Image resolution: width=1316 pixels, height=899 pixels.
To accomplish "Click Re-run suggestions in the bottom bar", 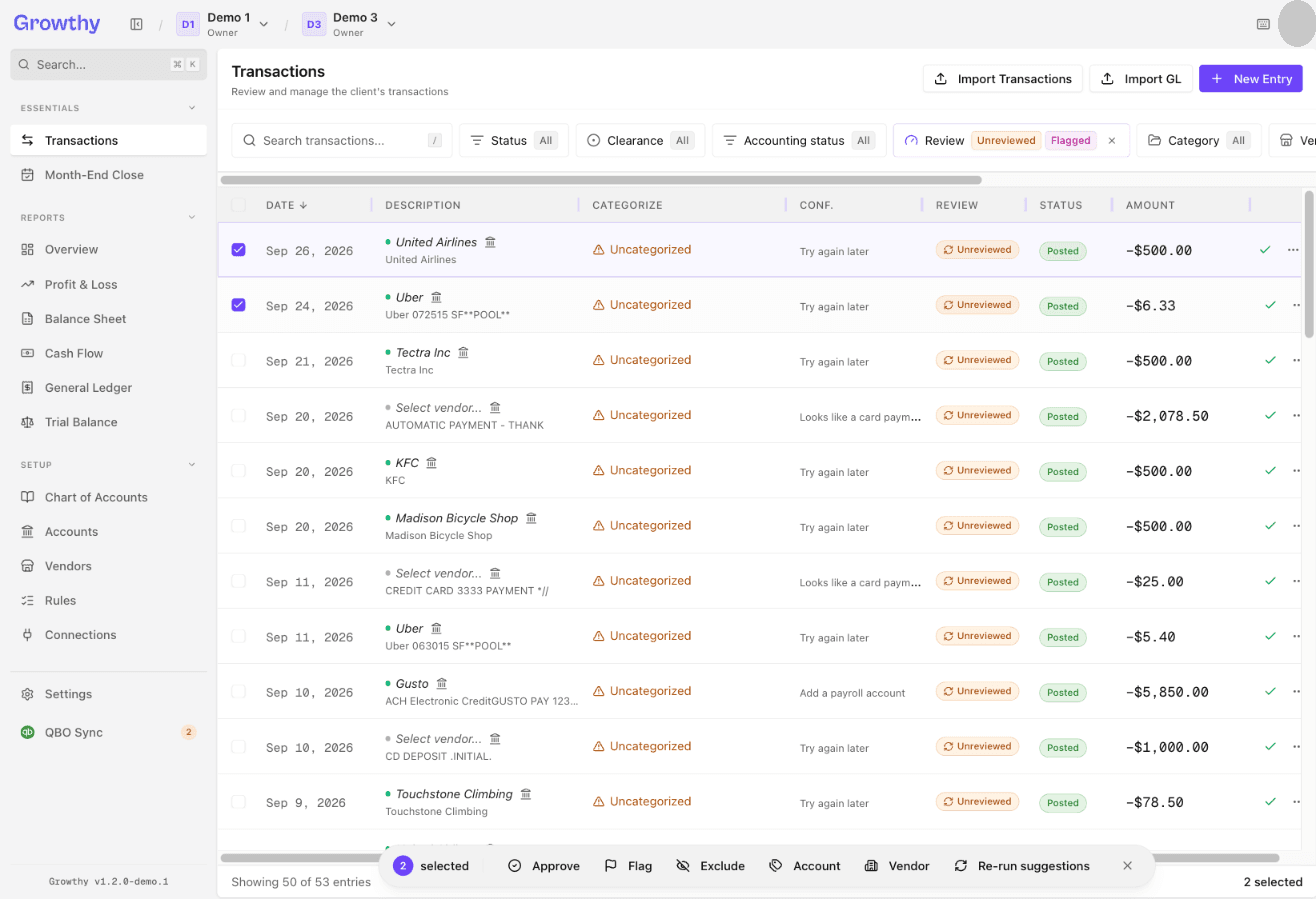I will pos(1022,866).
